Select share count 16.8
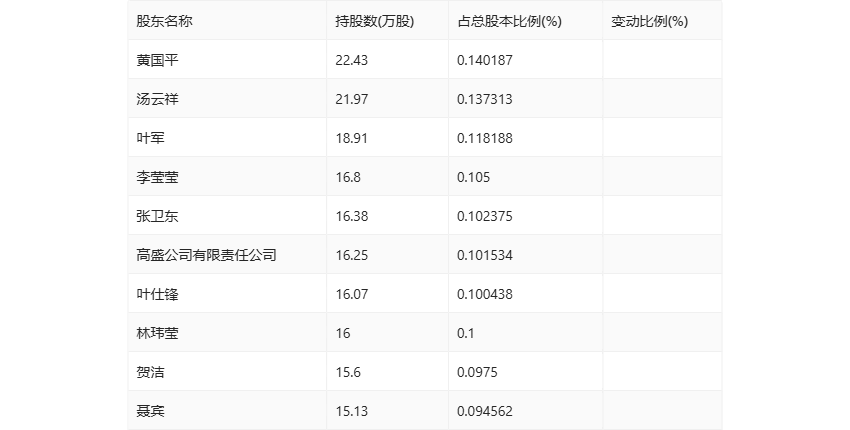850x430 pixels. (x=348, y=177)
